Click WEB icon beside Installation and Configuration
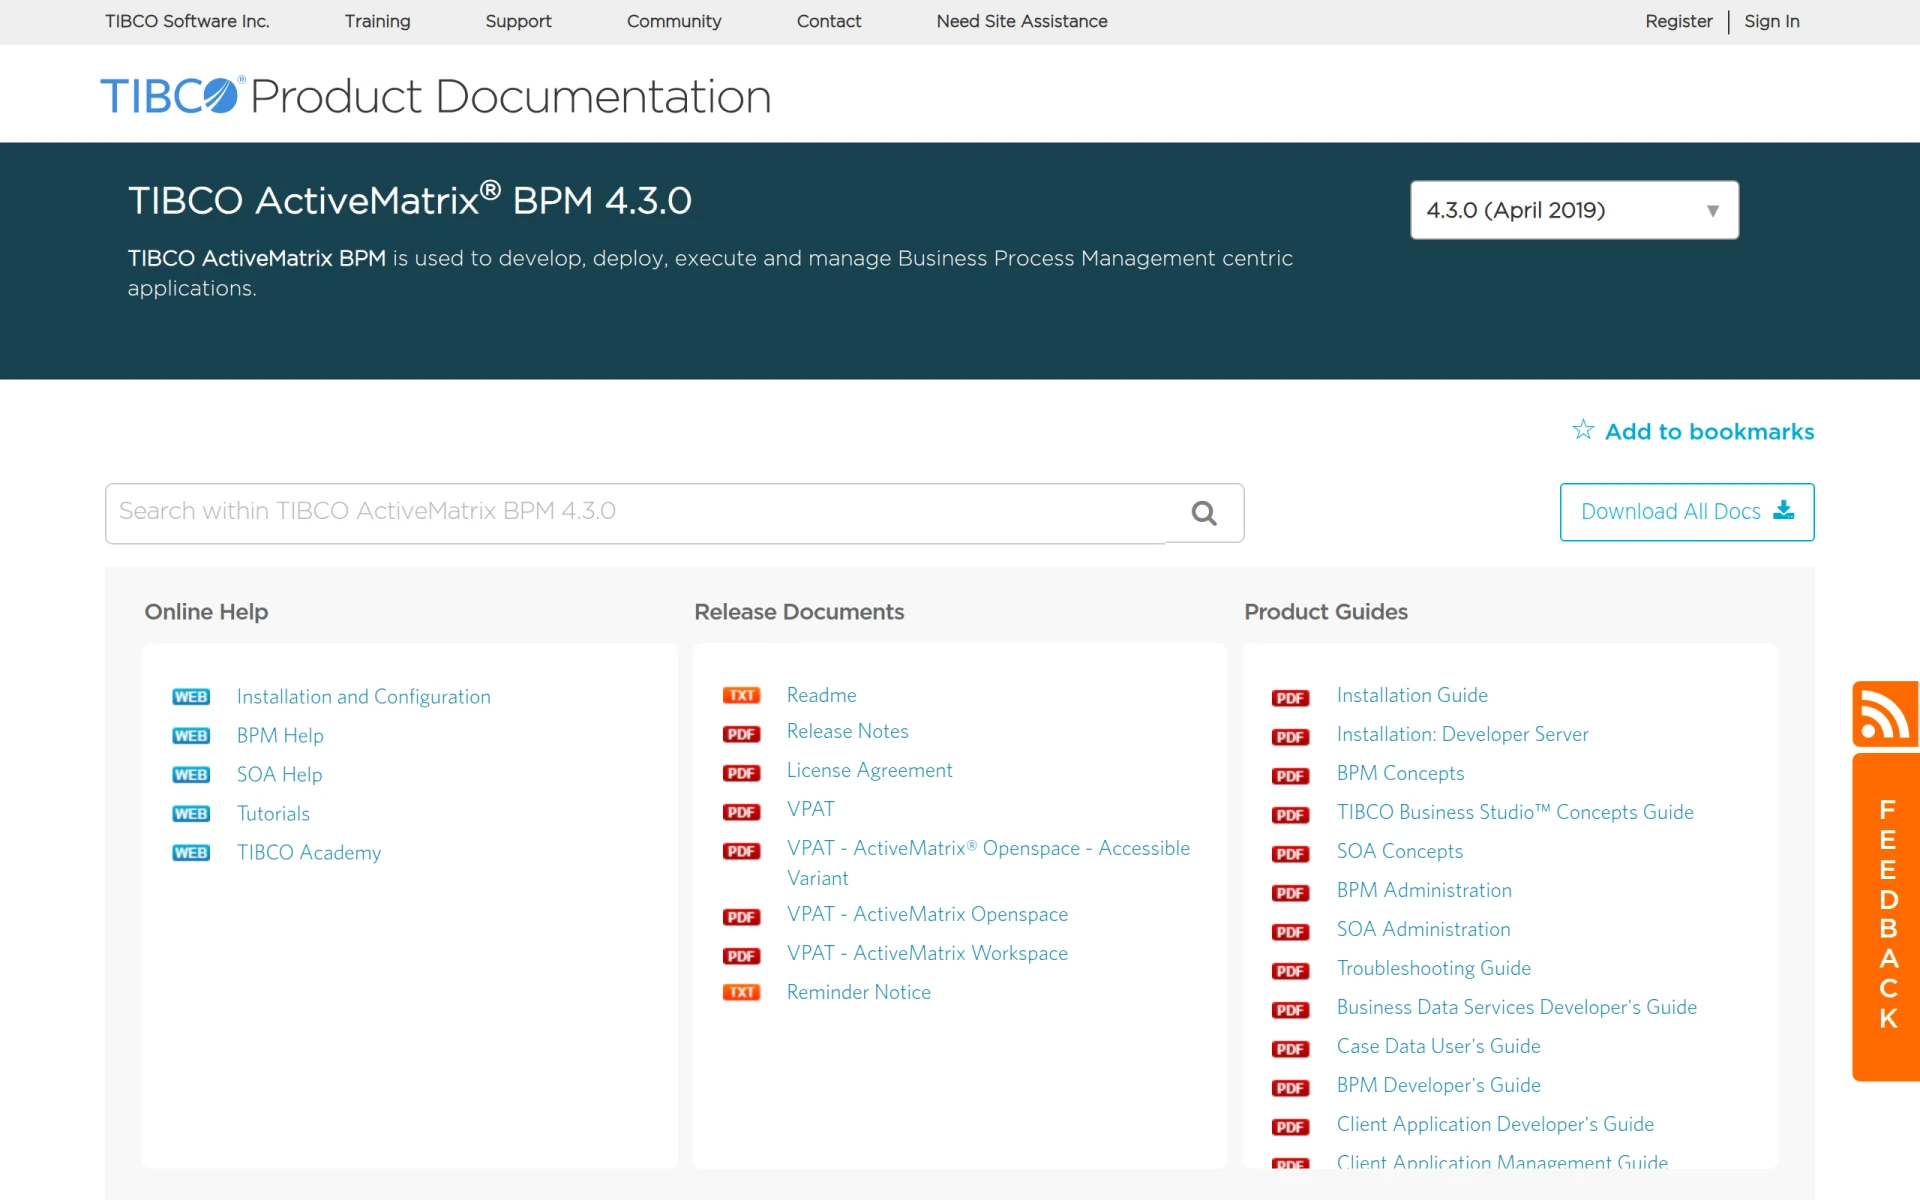Image resolution: width=1920 pixels, height=1200 pixels. pos(191,697)
